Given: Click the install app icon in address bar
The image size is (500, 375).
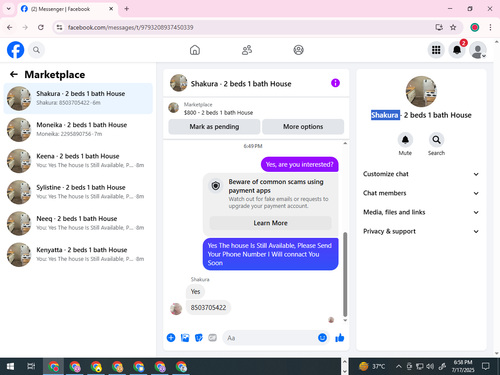Looking at the screenshot, I should 439,27.
